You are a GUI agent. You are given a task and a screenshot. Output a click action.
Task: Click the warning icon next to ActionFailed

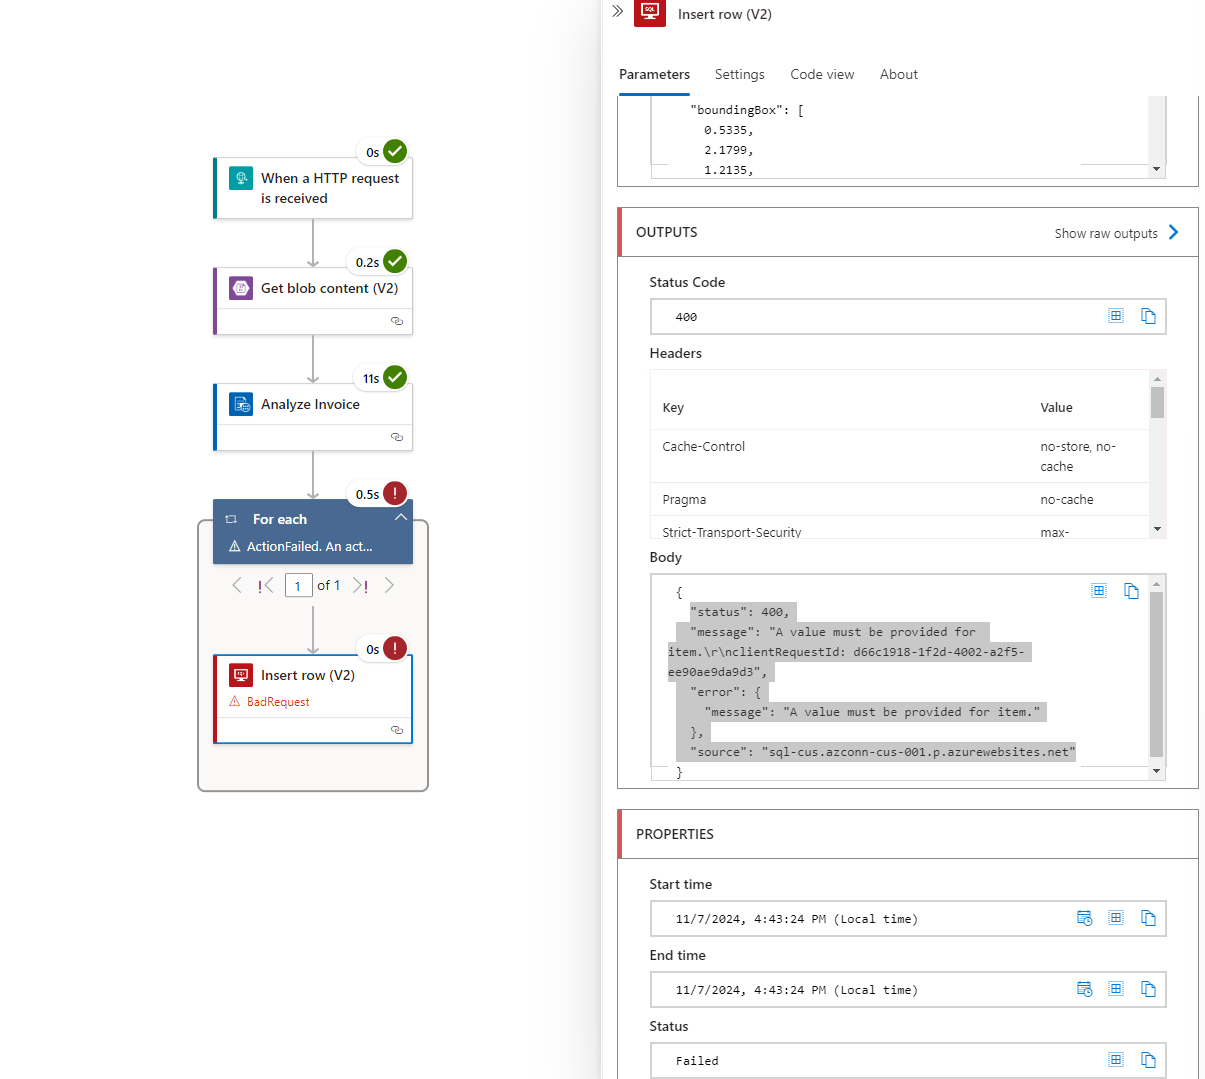(235, 546)
